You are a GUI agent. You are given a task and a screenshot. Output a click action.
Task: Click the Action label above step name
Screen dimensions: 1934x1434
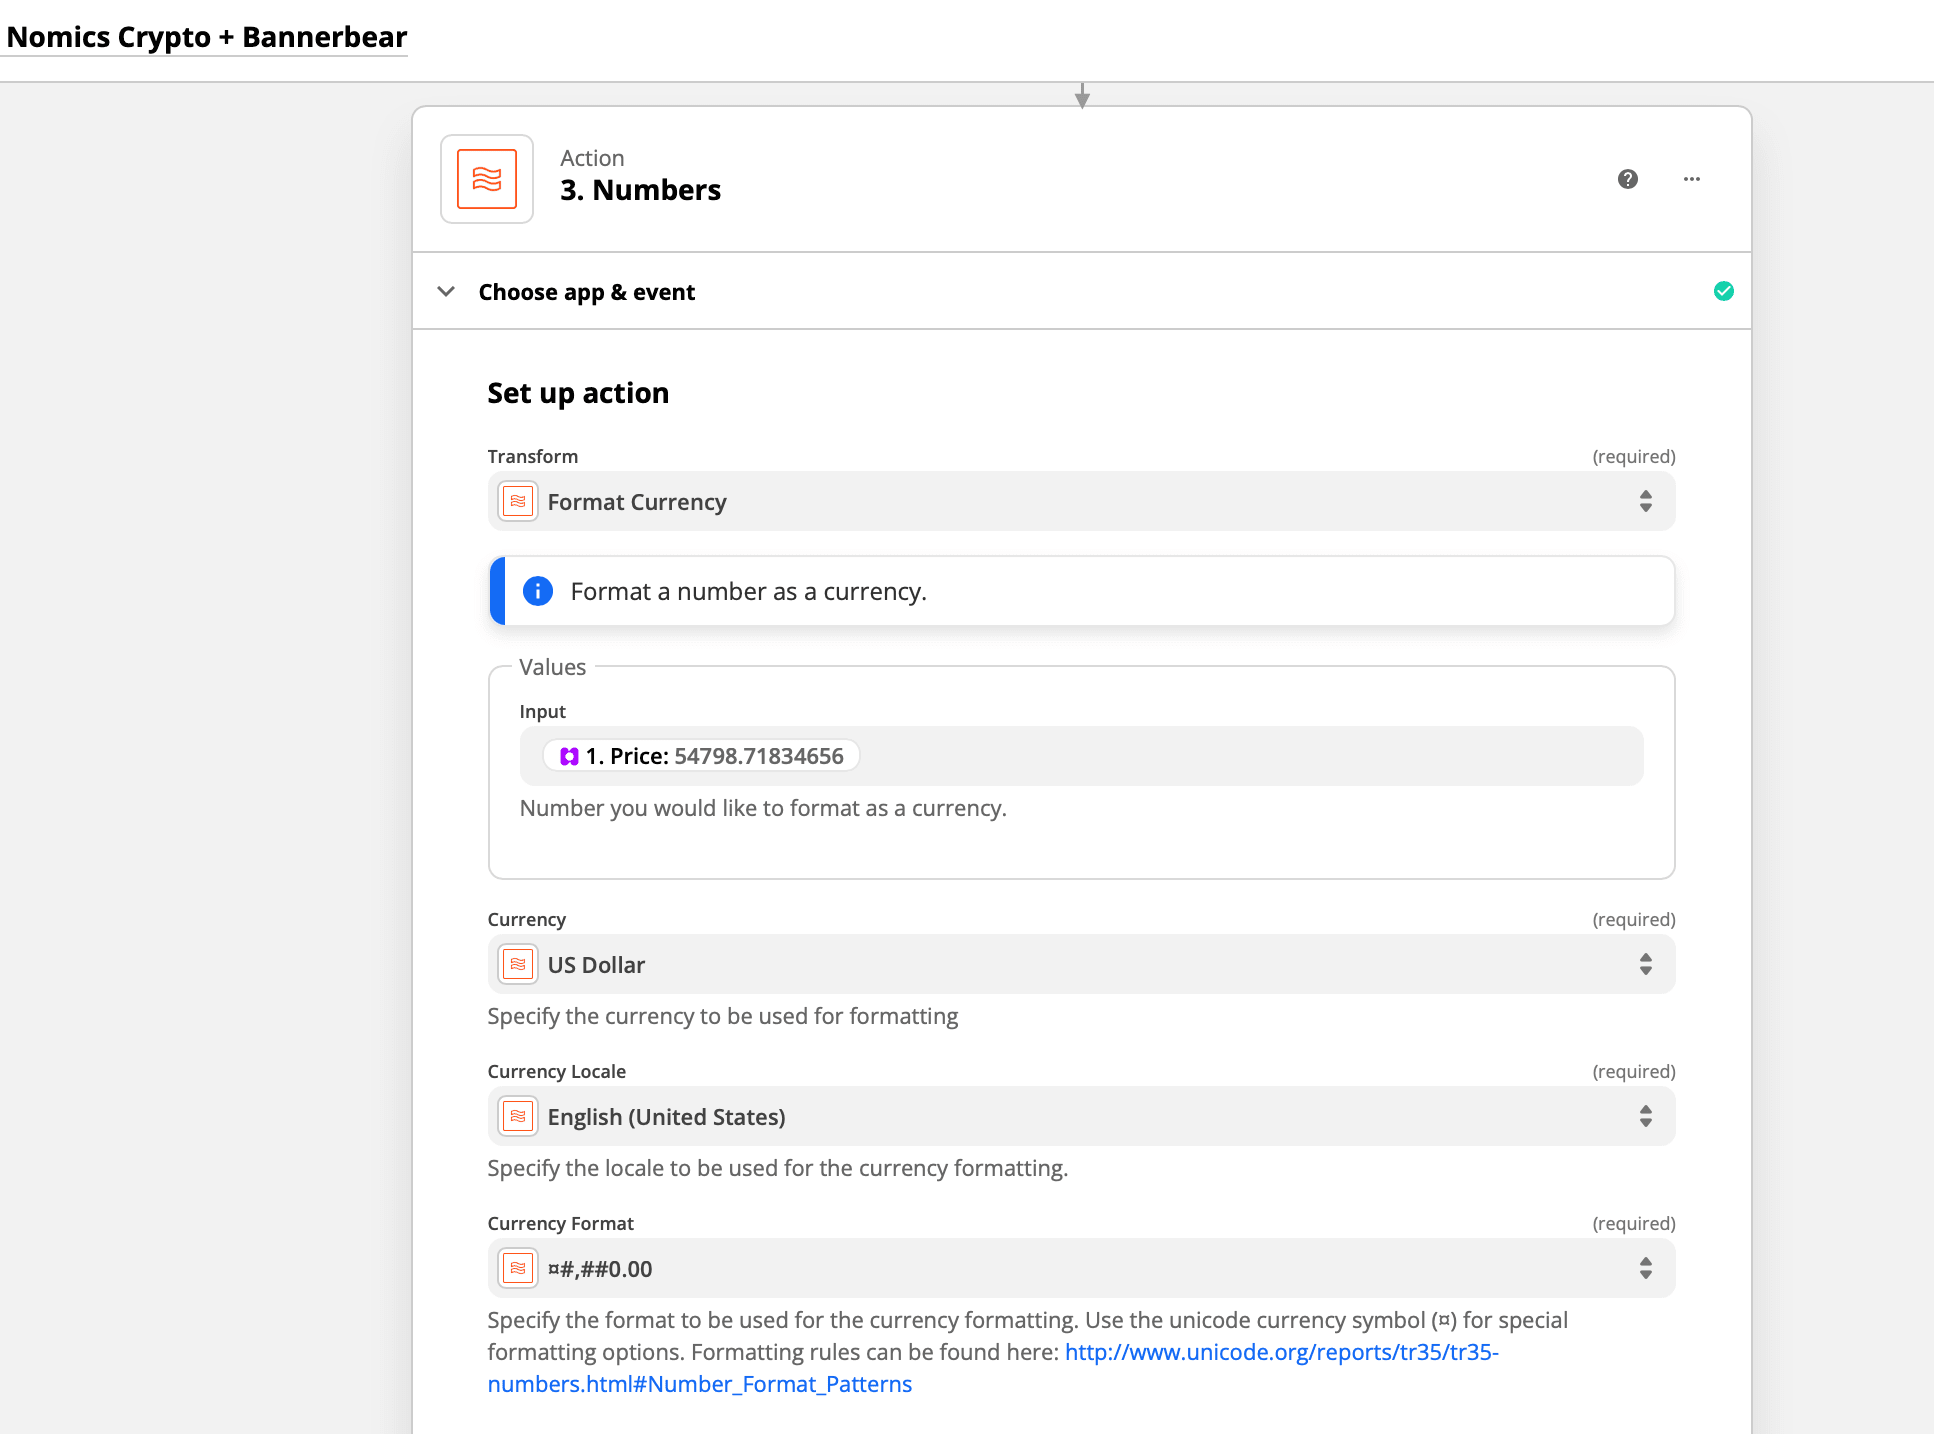(592, 158)
